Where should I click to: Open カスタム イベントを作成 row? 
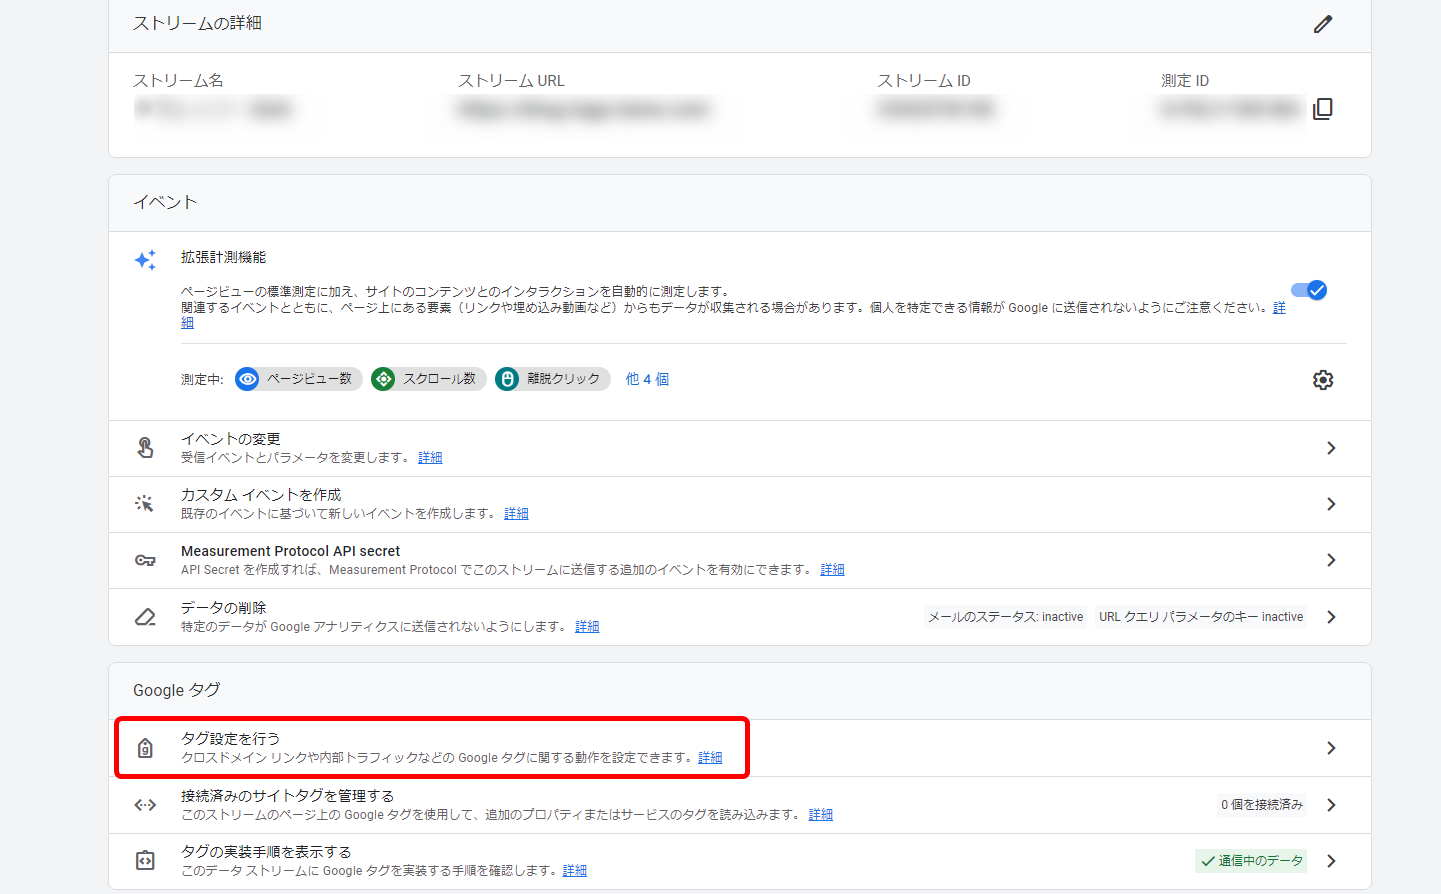740,504
